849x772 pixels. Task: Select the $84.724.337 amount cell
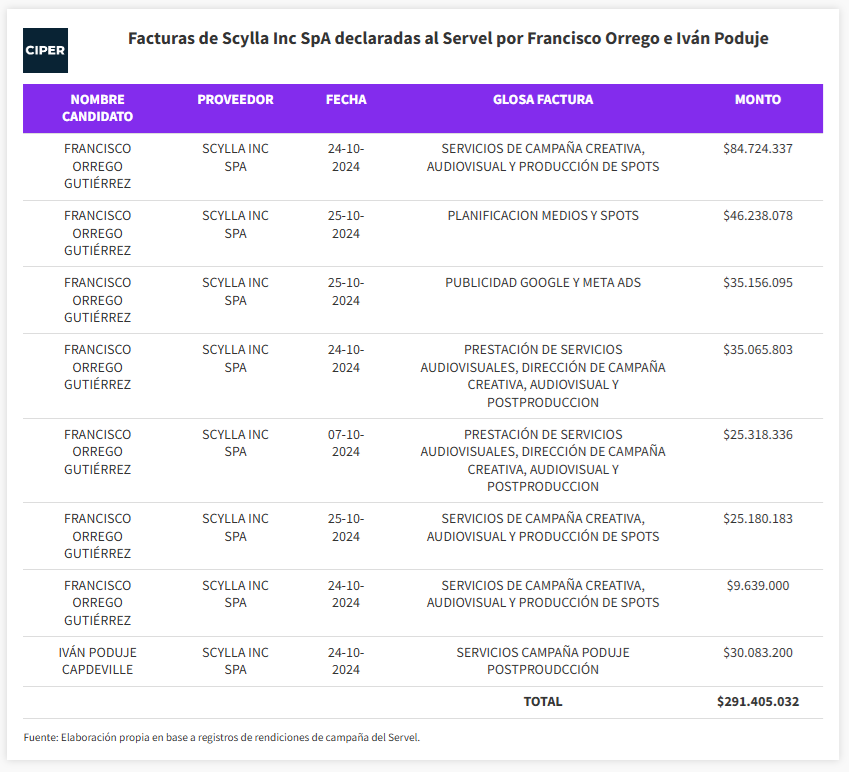[757, 148]
